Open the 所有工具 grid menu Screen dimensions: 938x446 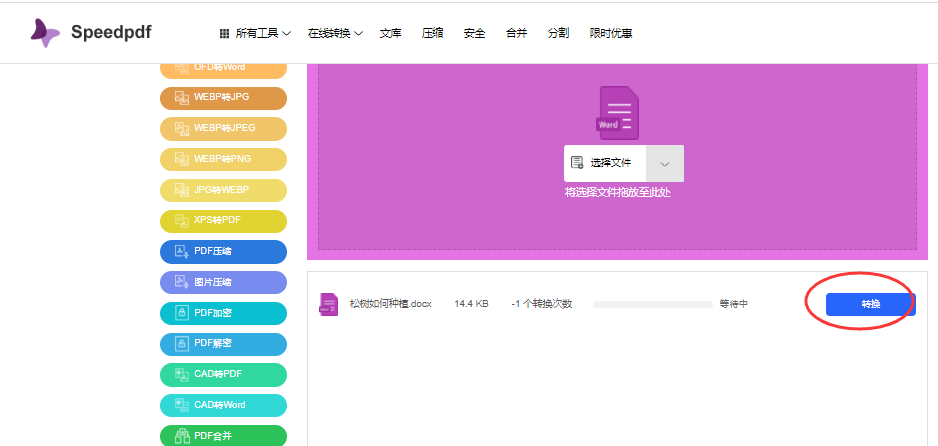coord(255,33)
